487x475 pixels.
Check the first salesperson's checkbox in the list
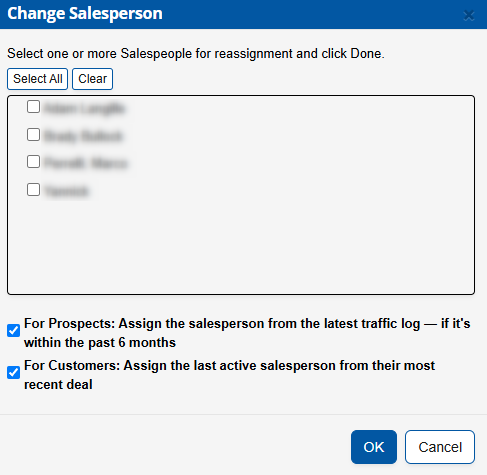coord(33,107)
